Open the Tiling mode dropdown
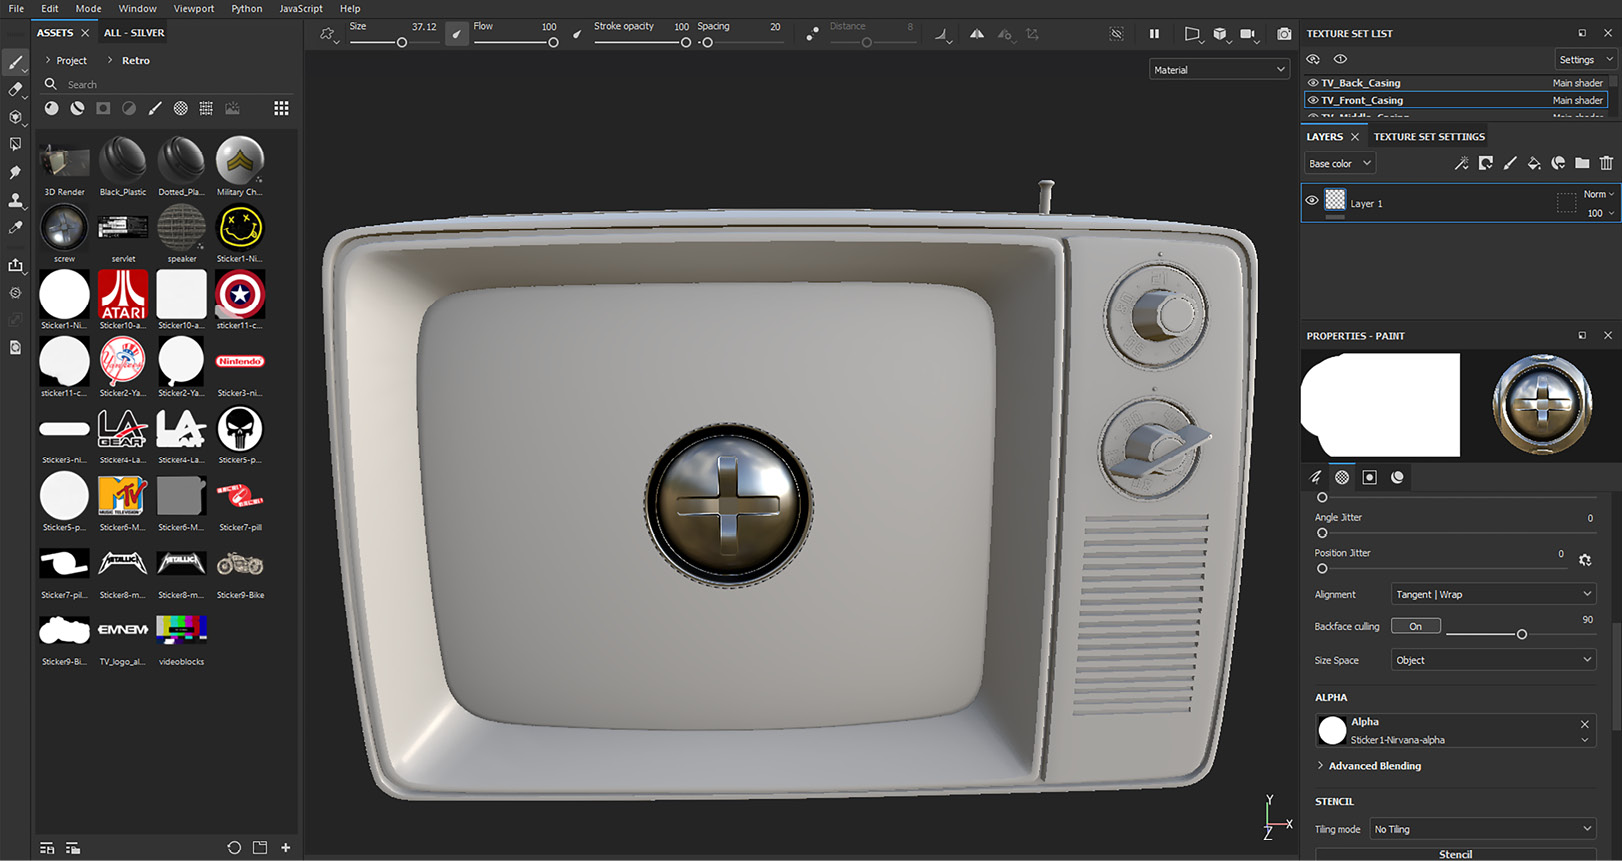The image size is (1622, 861). (x=1483, y=829)
